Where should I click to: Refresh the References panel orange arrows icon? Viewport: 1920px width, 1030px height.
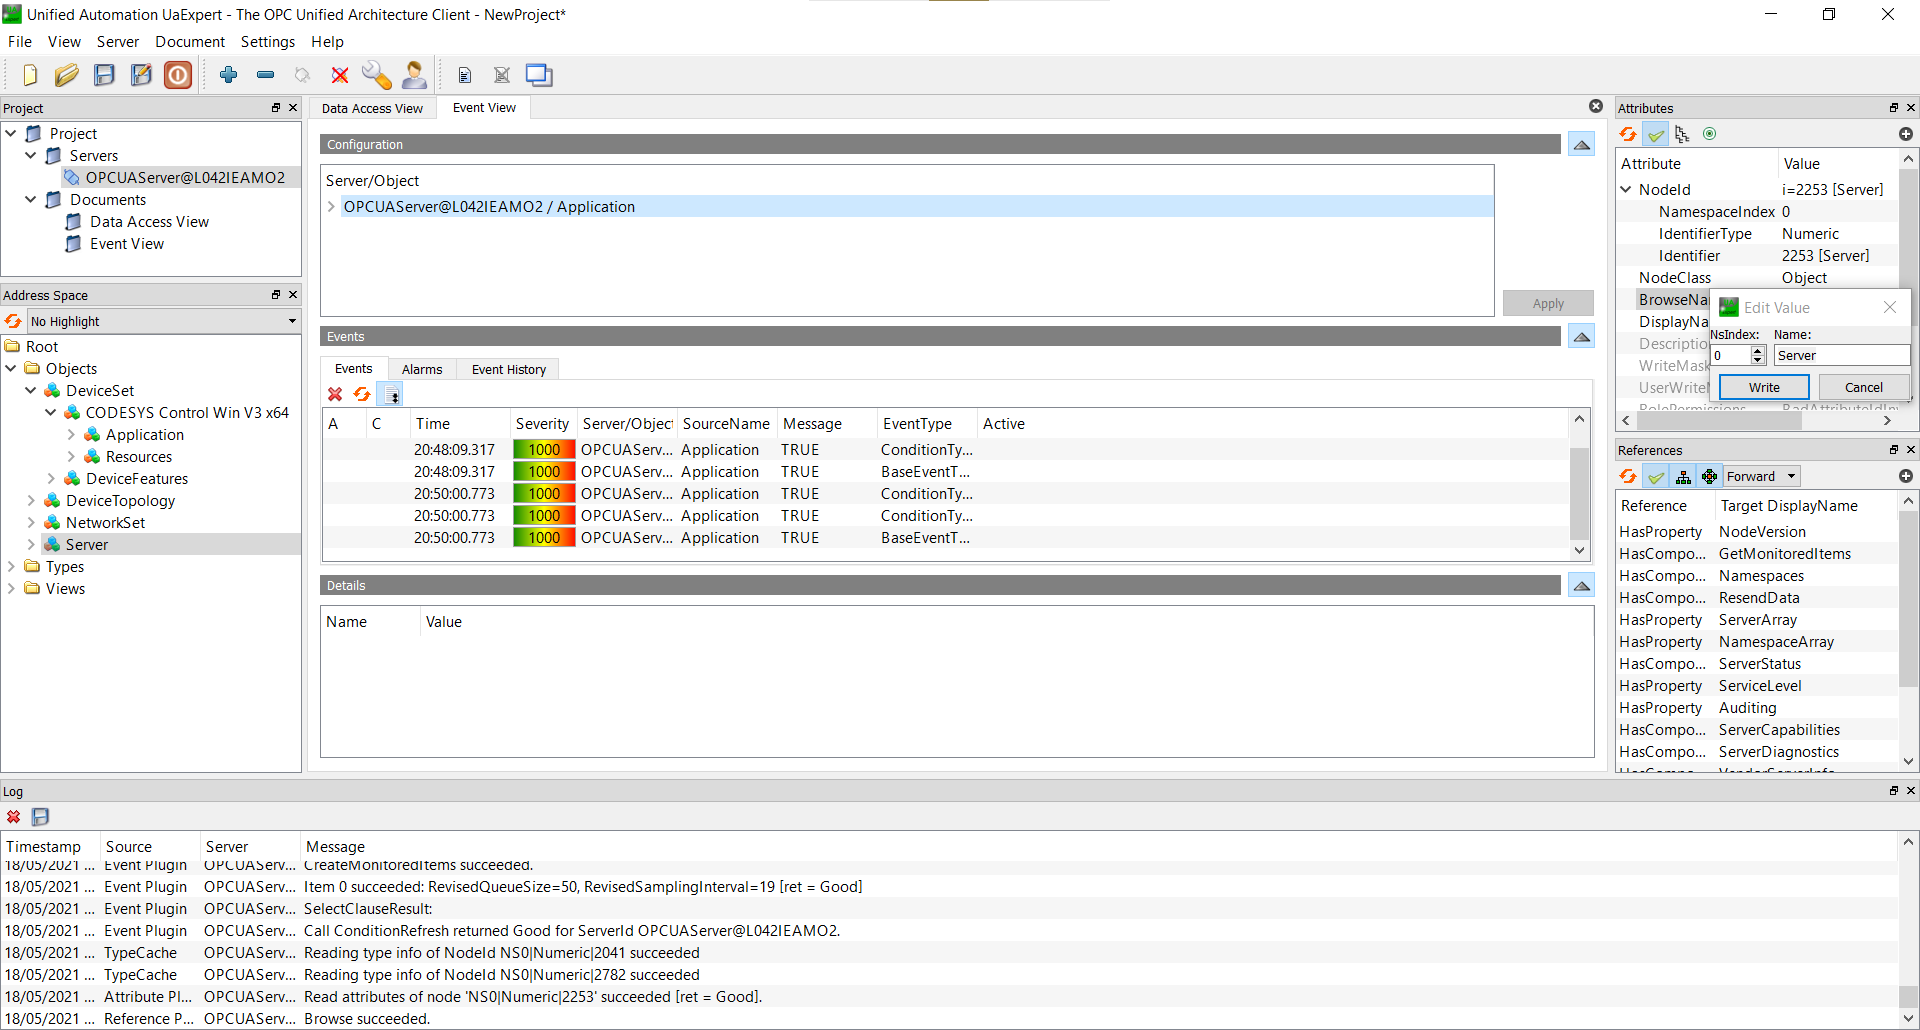1628,476
